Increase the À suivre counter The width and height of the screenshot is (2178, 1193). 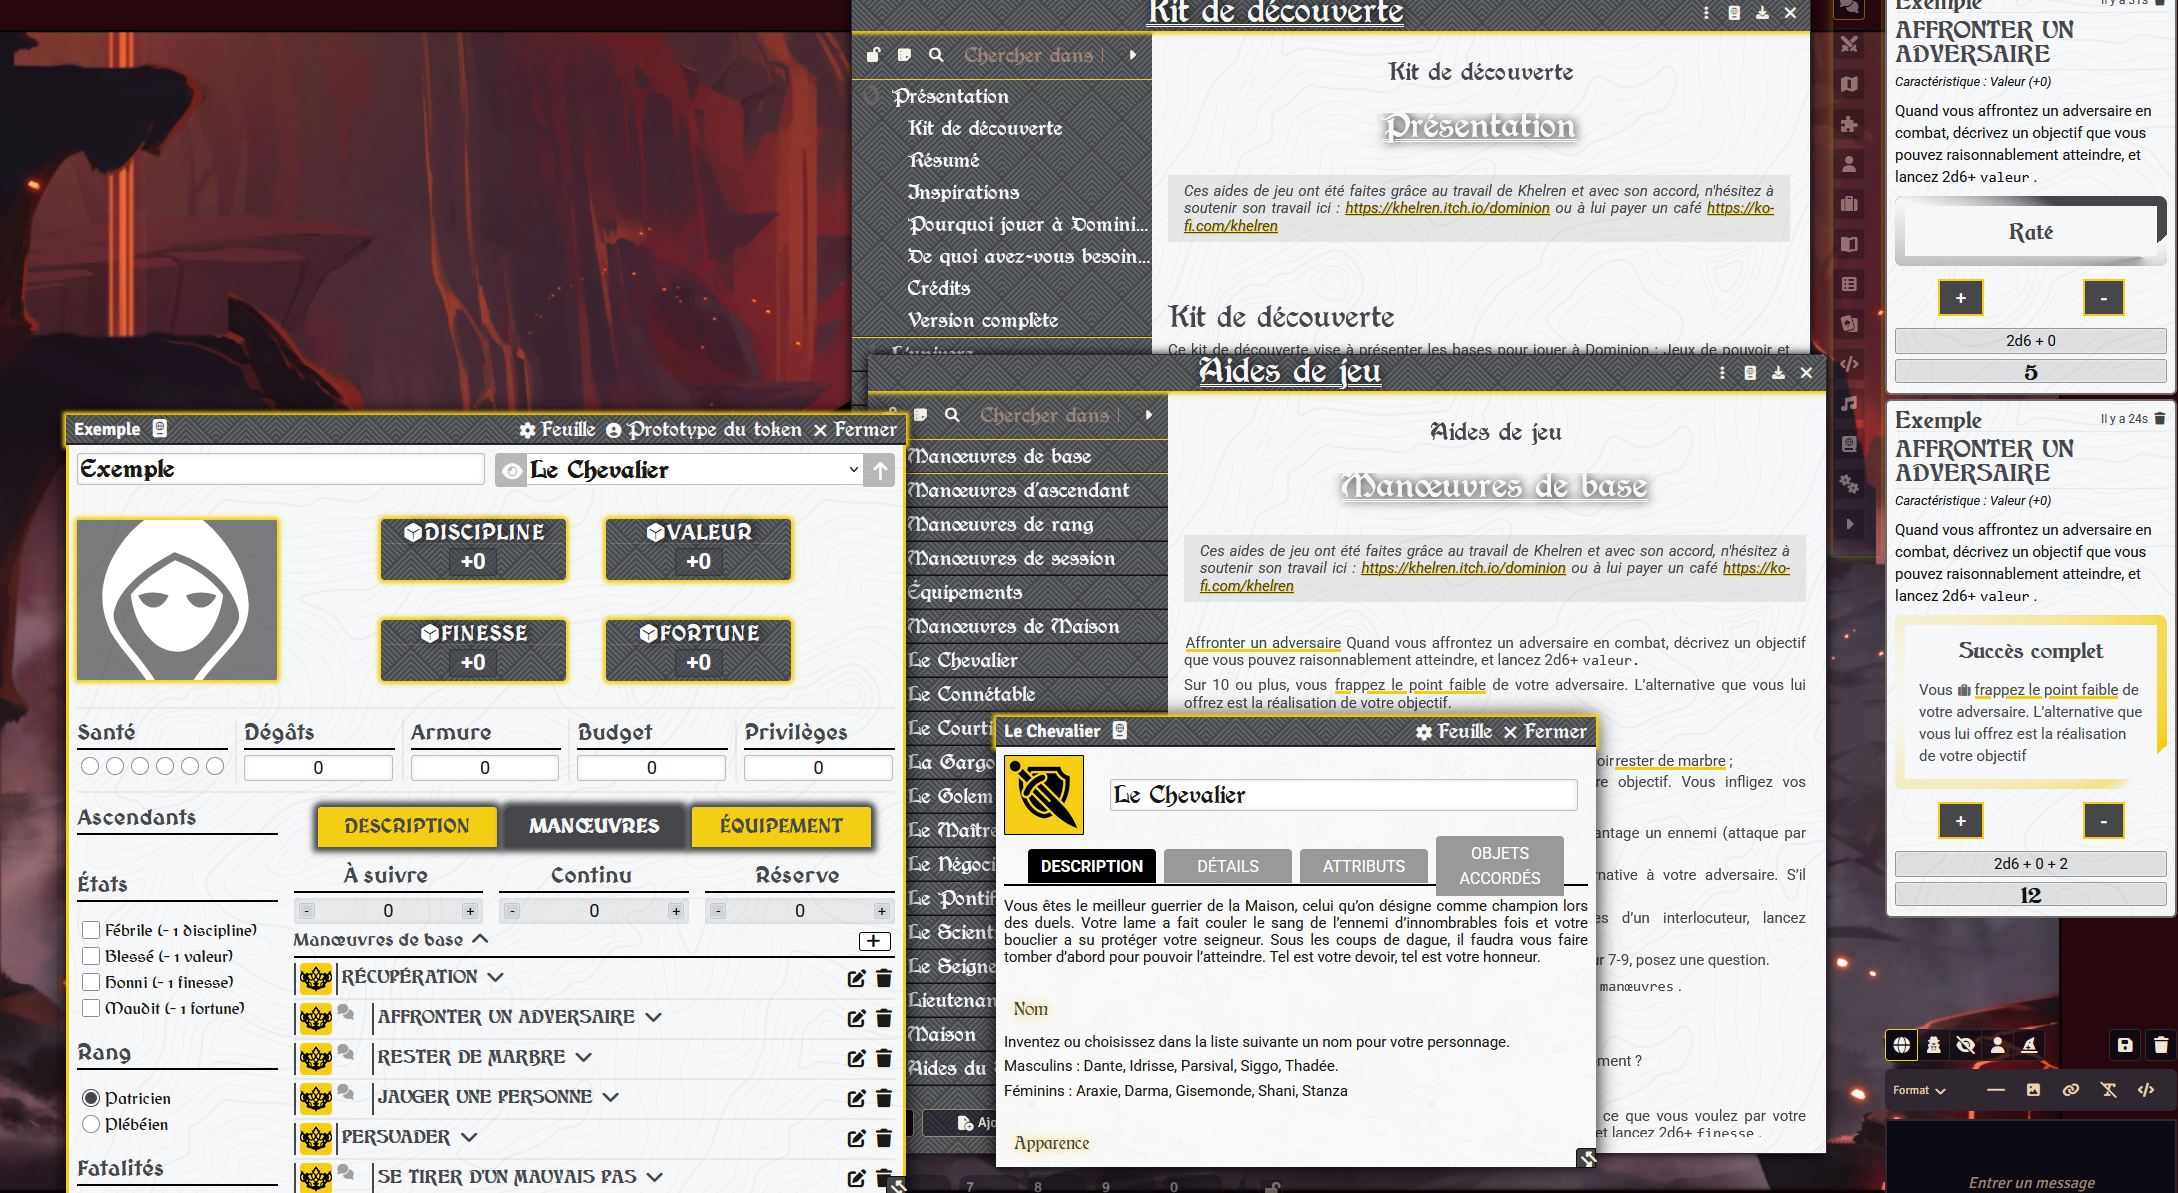tap(470, 911)
